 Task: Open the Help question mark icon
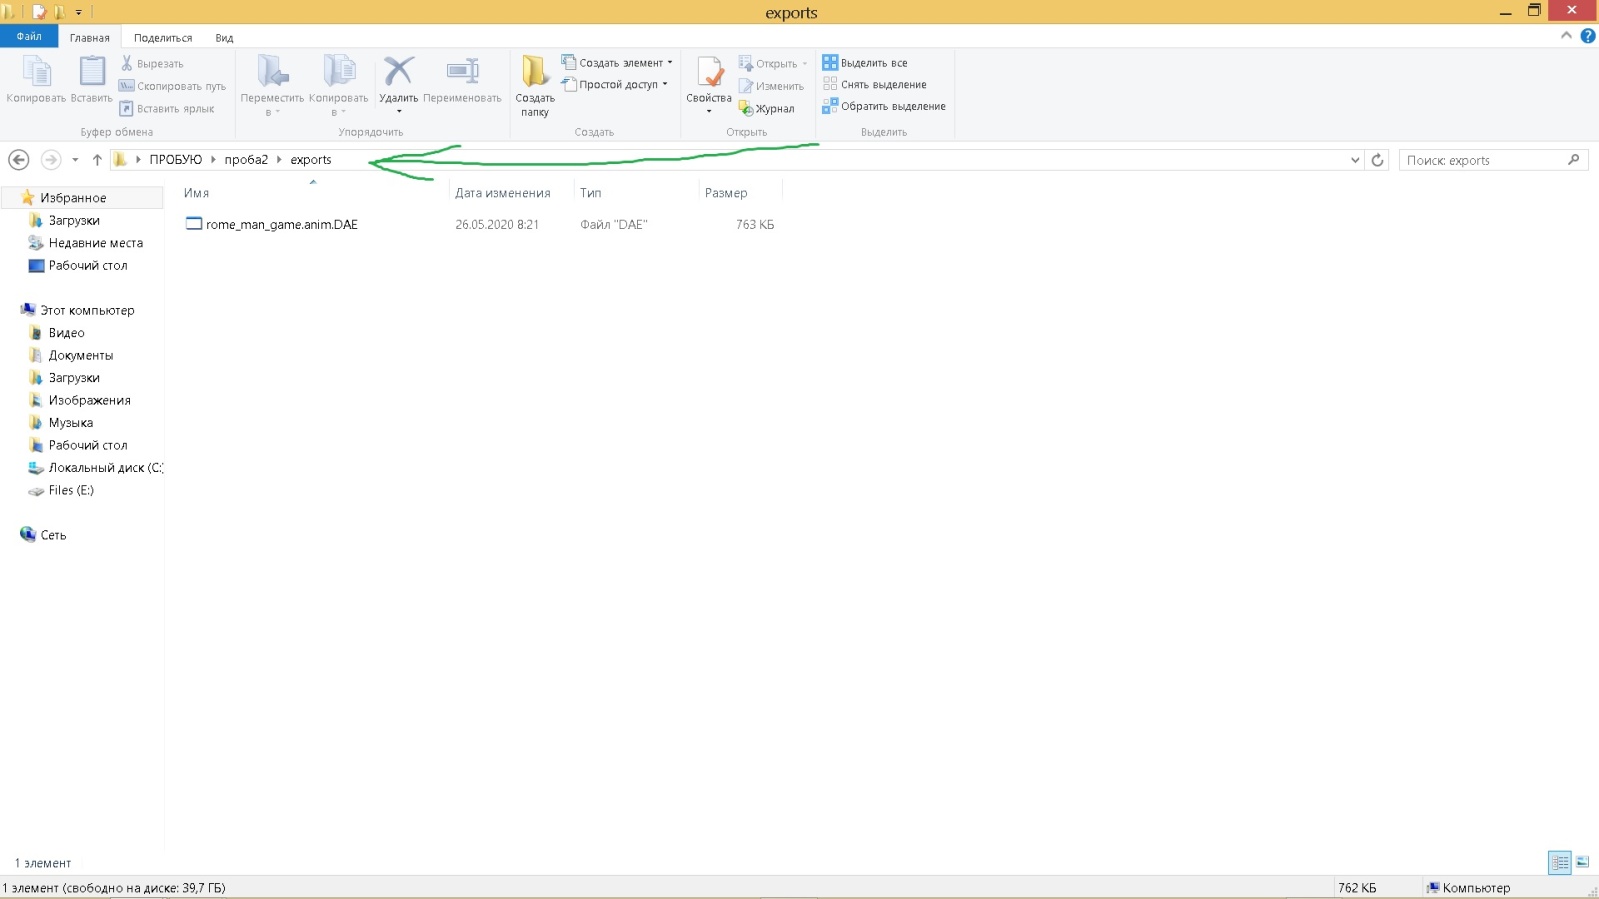1587,36
